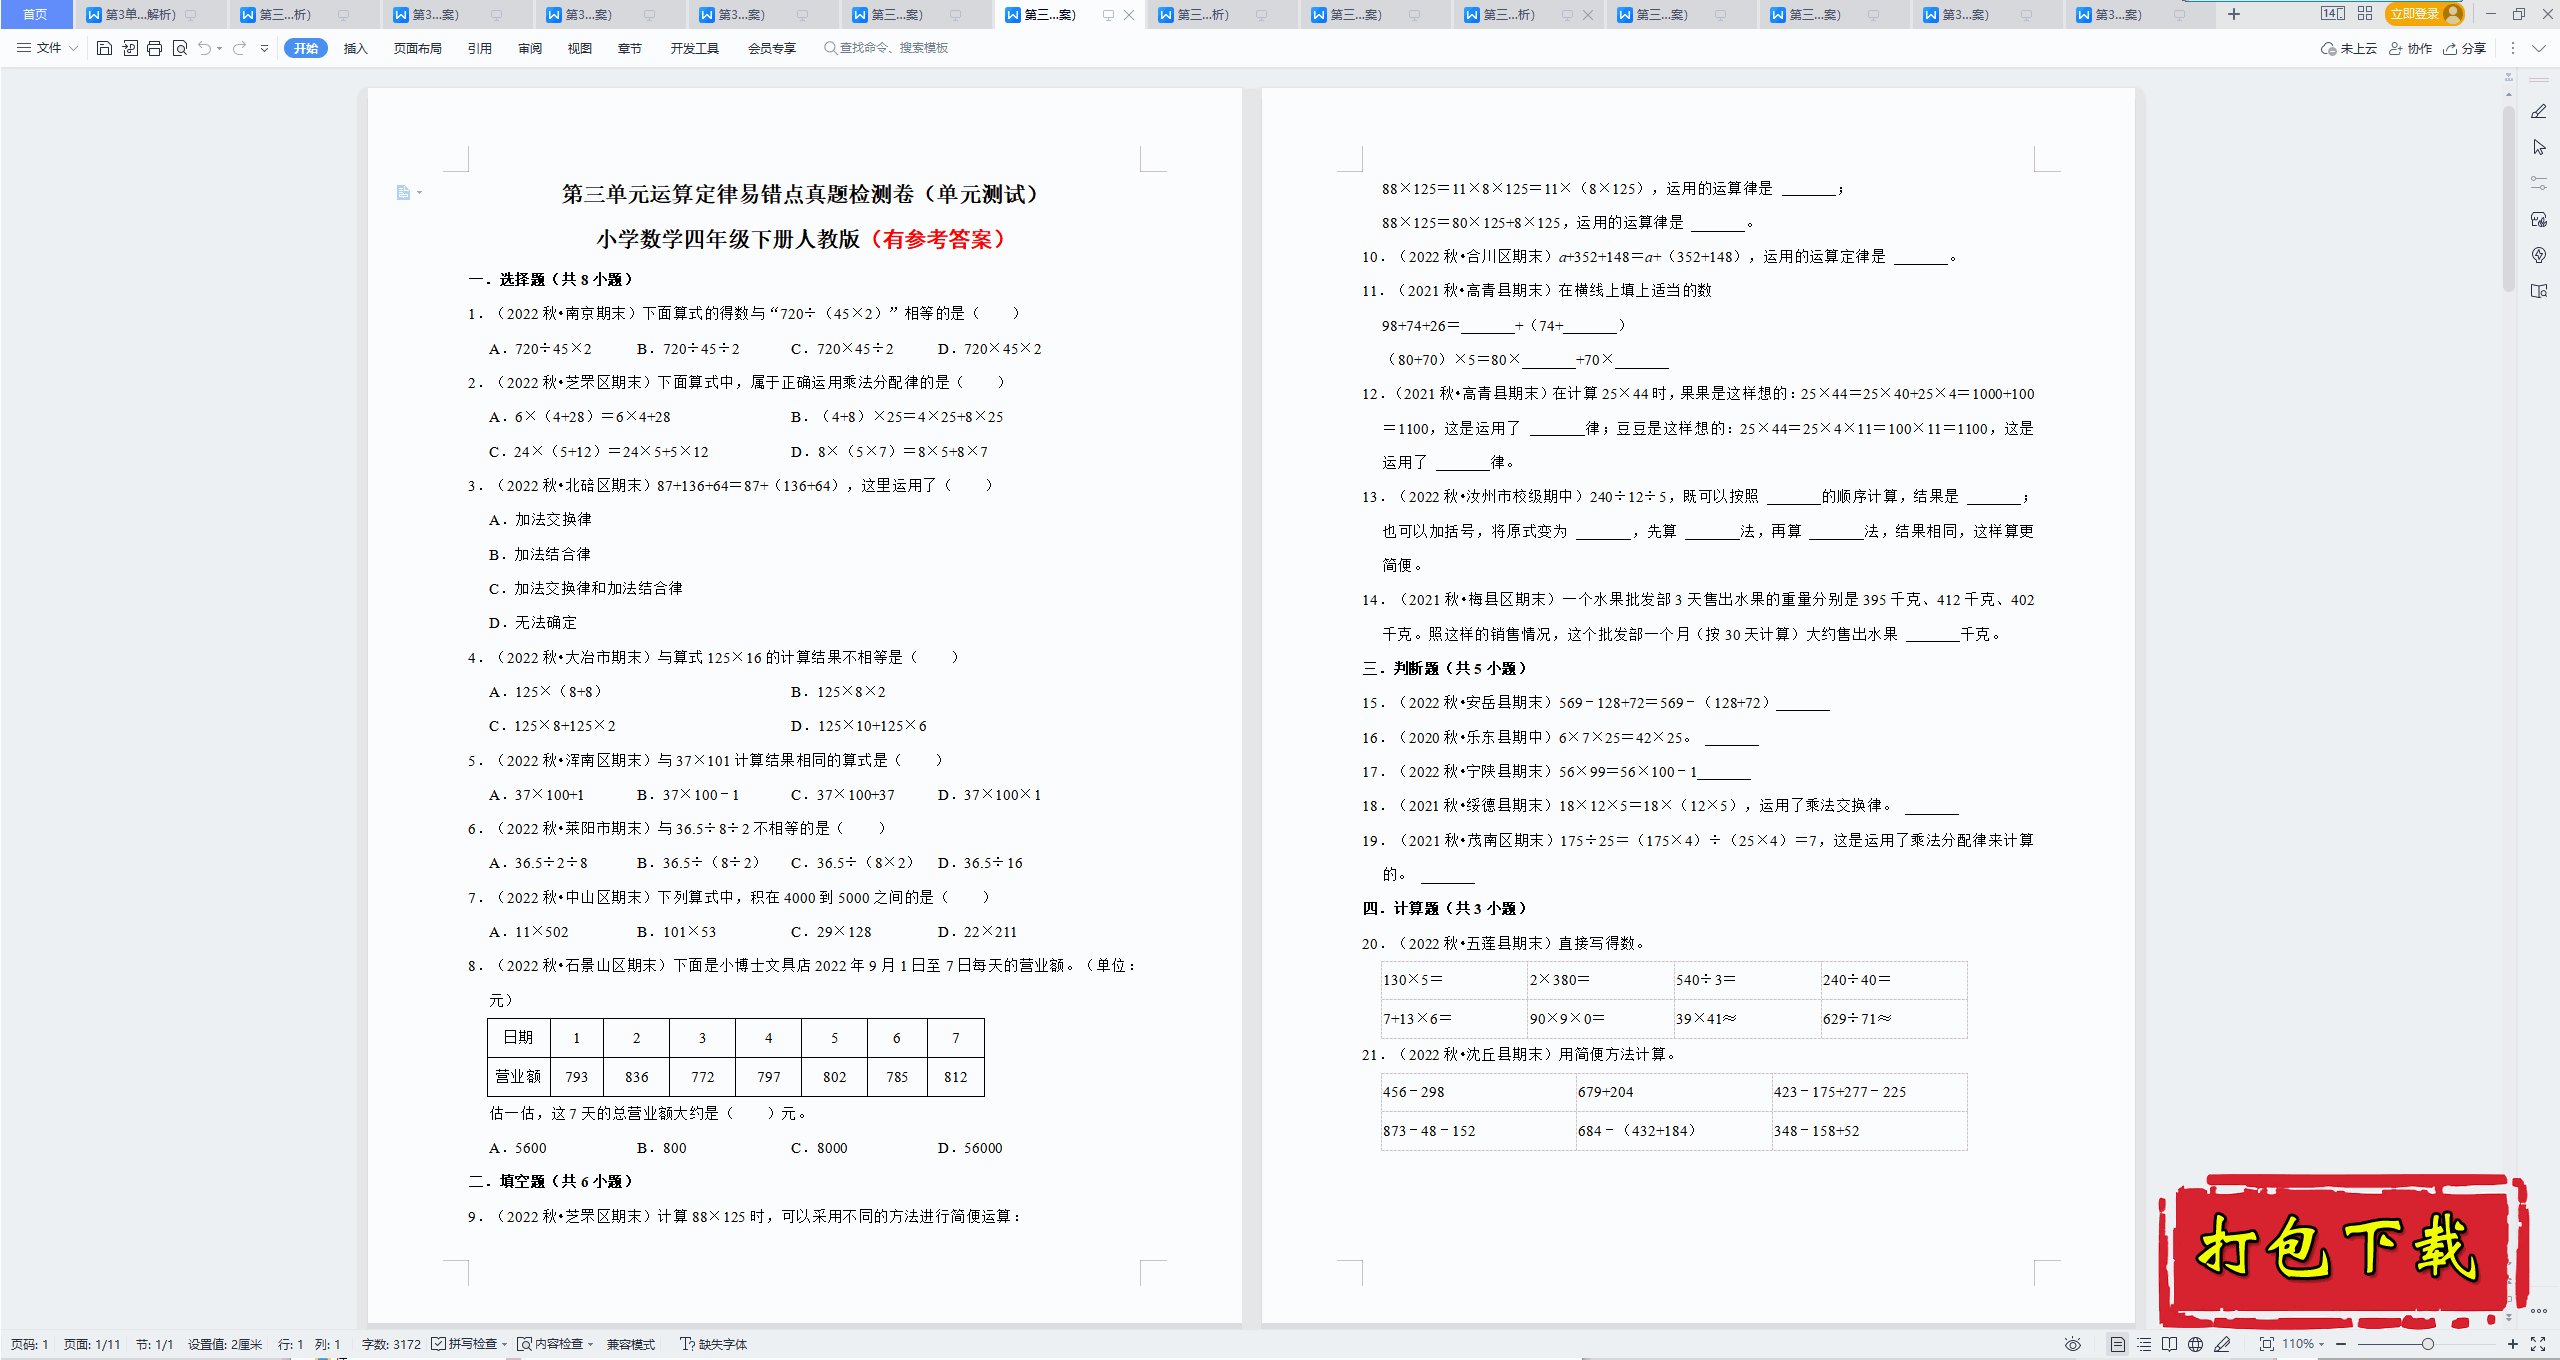Click the 兼容模式 status label

click(x=631, y=1344)
